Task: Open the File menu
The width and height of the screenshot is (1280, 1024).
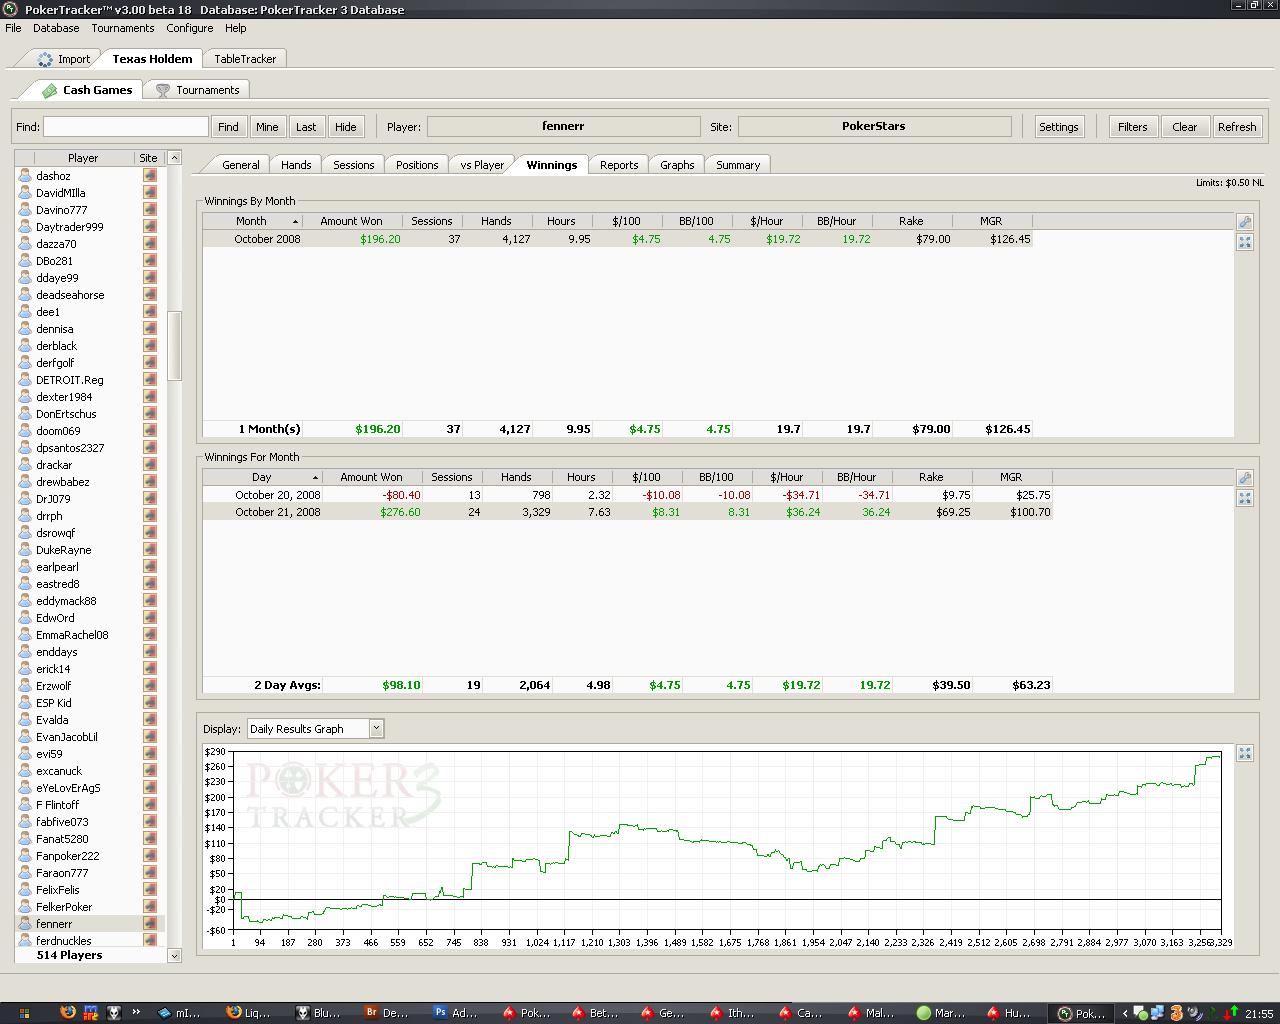Action: (13, 28)
